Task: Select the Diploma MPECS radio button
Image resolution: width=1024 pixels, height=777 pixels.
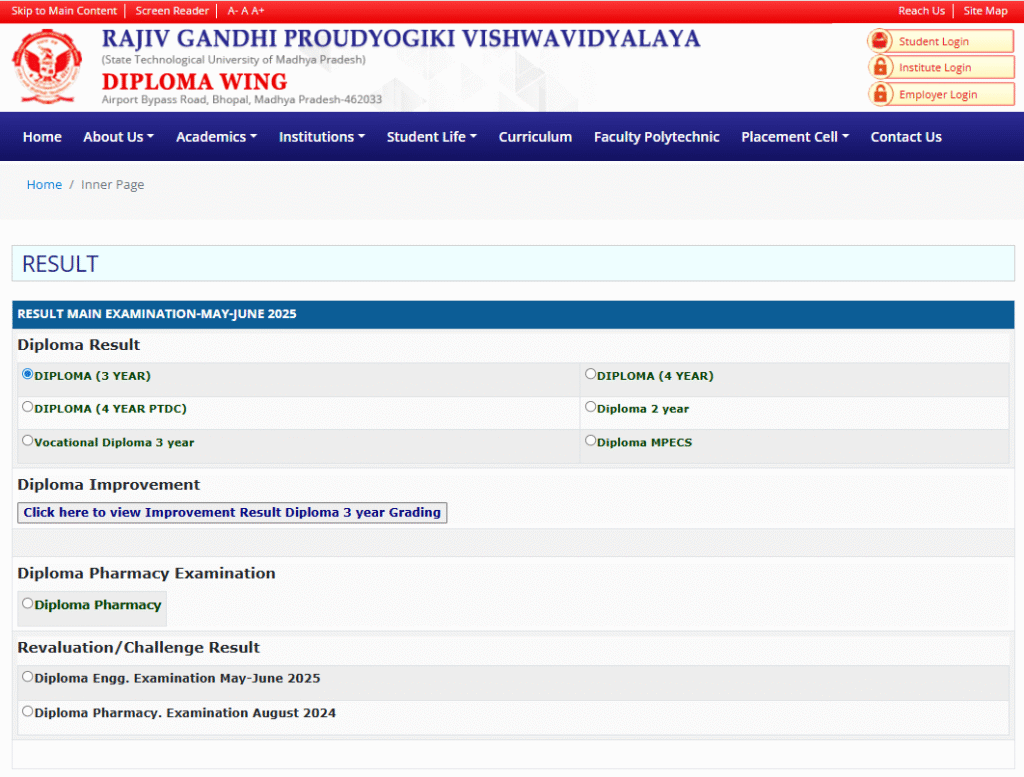Action: 590,440
